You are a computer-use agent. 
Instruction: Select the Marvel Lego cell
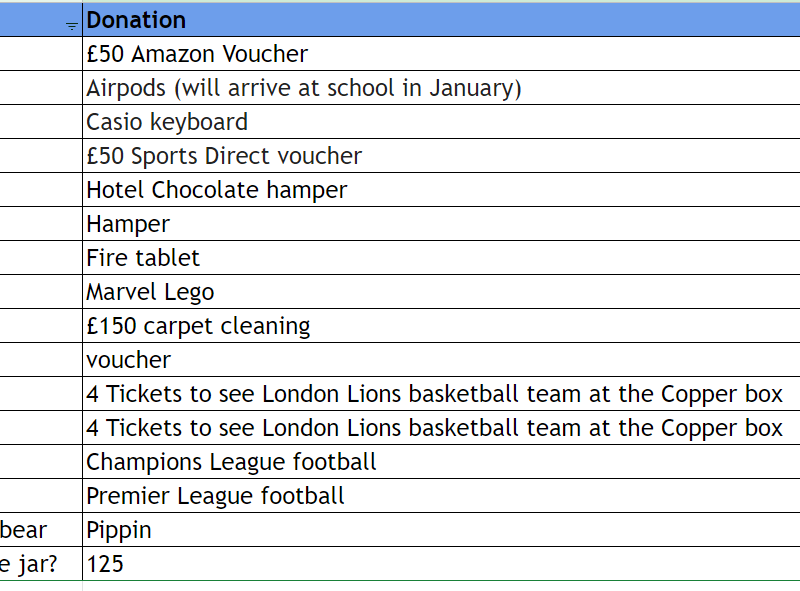[440, 292]
